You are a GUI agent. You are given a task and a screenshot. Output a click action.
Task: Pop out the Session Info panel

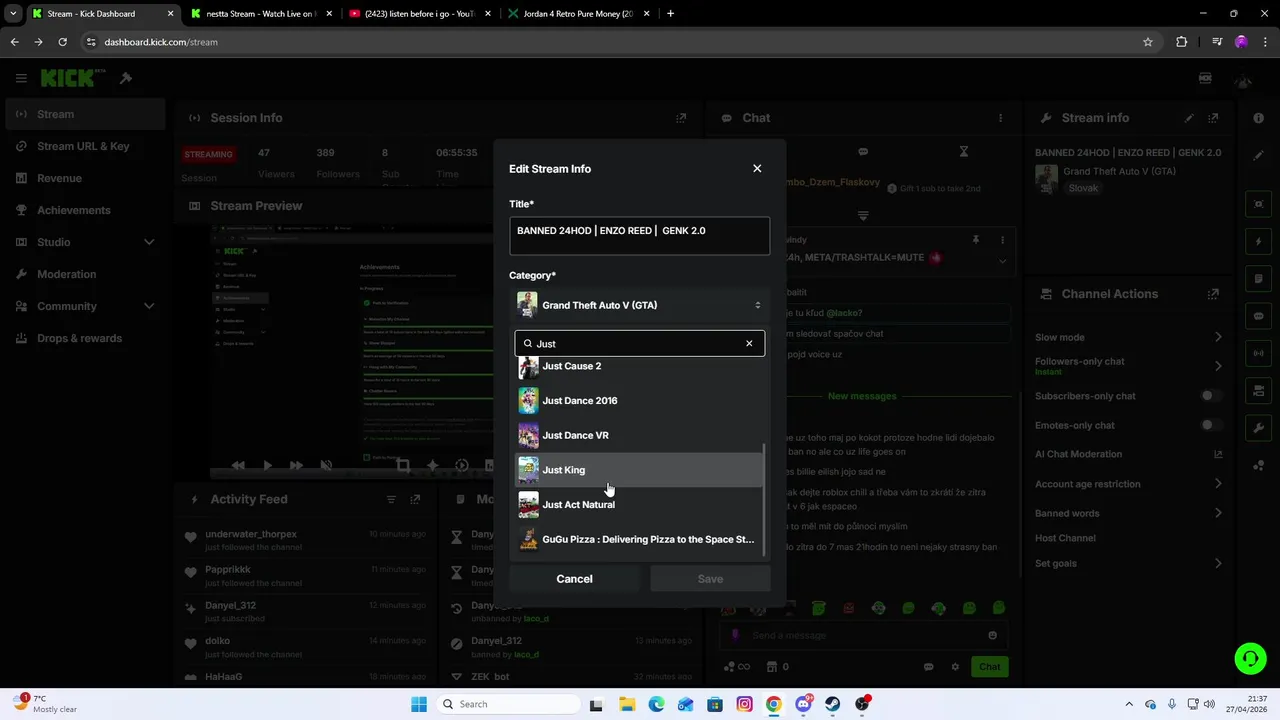click(681, 118)
